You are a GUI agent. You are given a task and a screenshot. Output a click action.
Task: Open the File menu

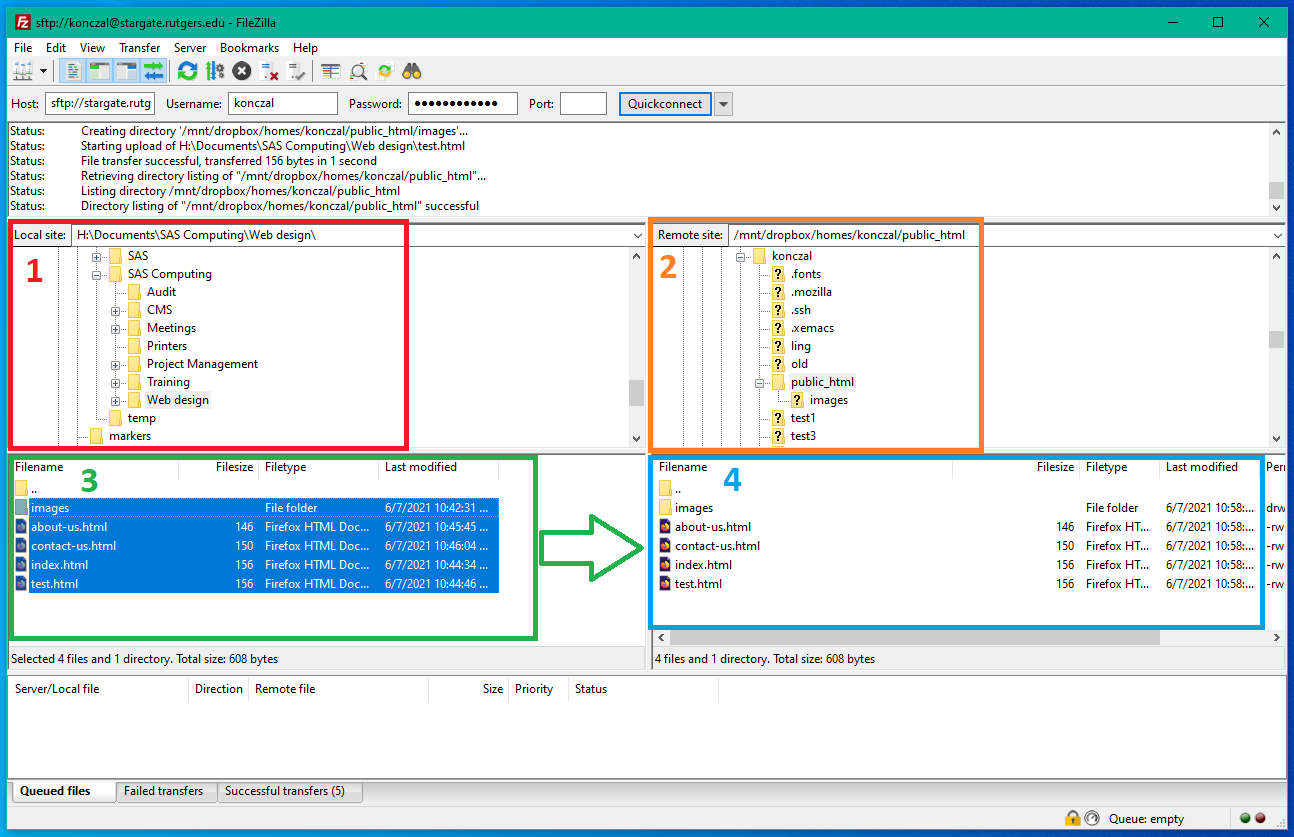pos(23,48)
